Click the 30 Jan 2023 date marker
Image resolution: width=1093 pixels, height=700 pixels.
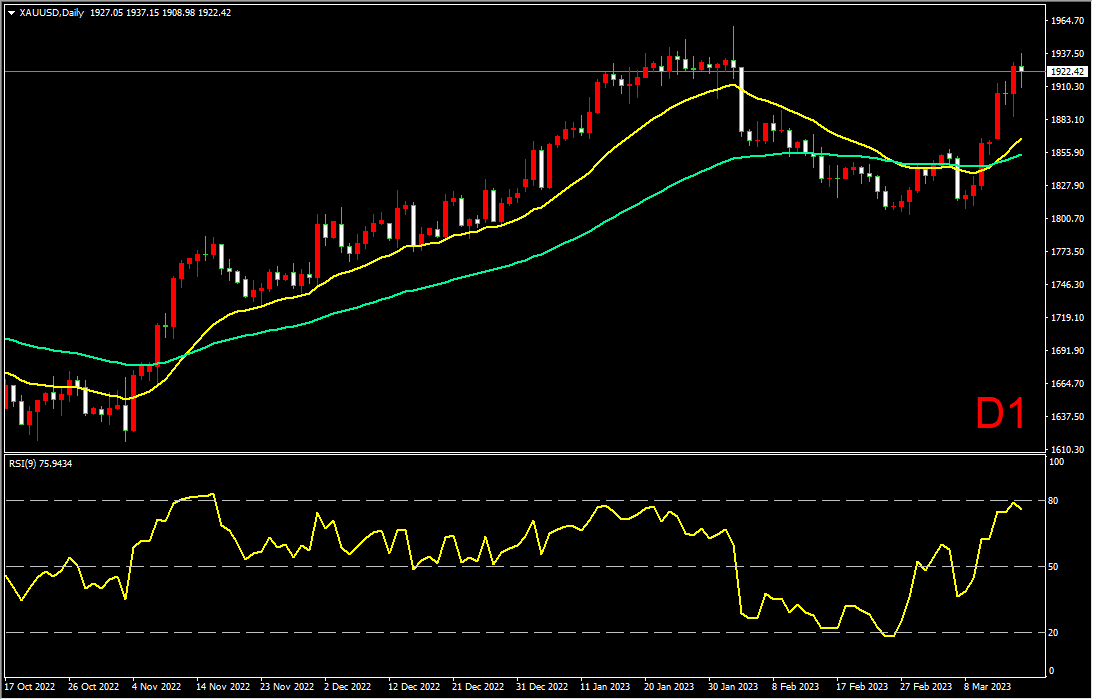[x=735, y=686]
